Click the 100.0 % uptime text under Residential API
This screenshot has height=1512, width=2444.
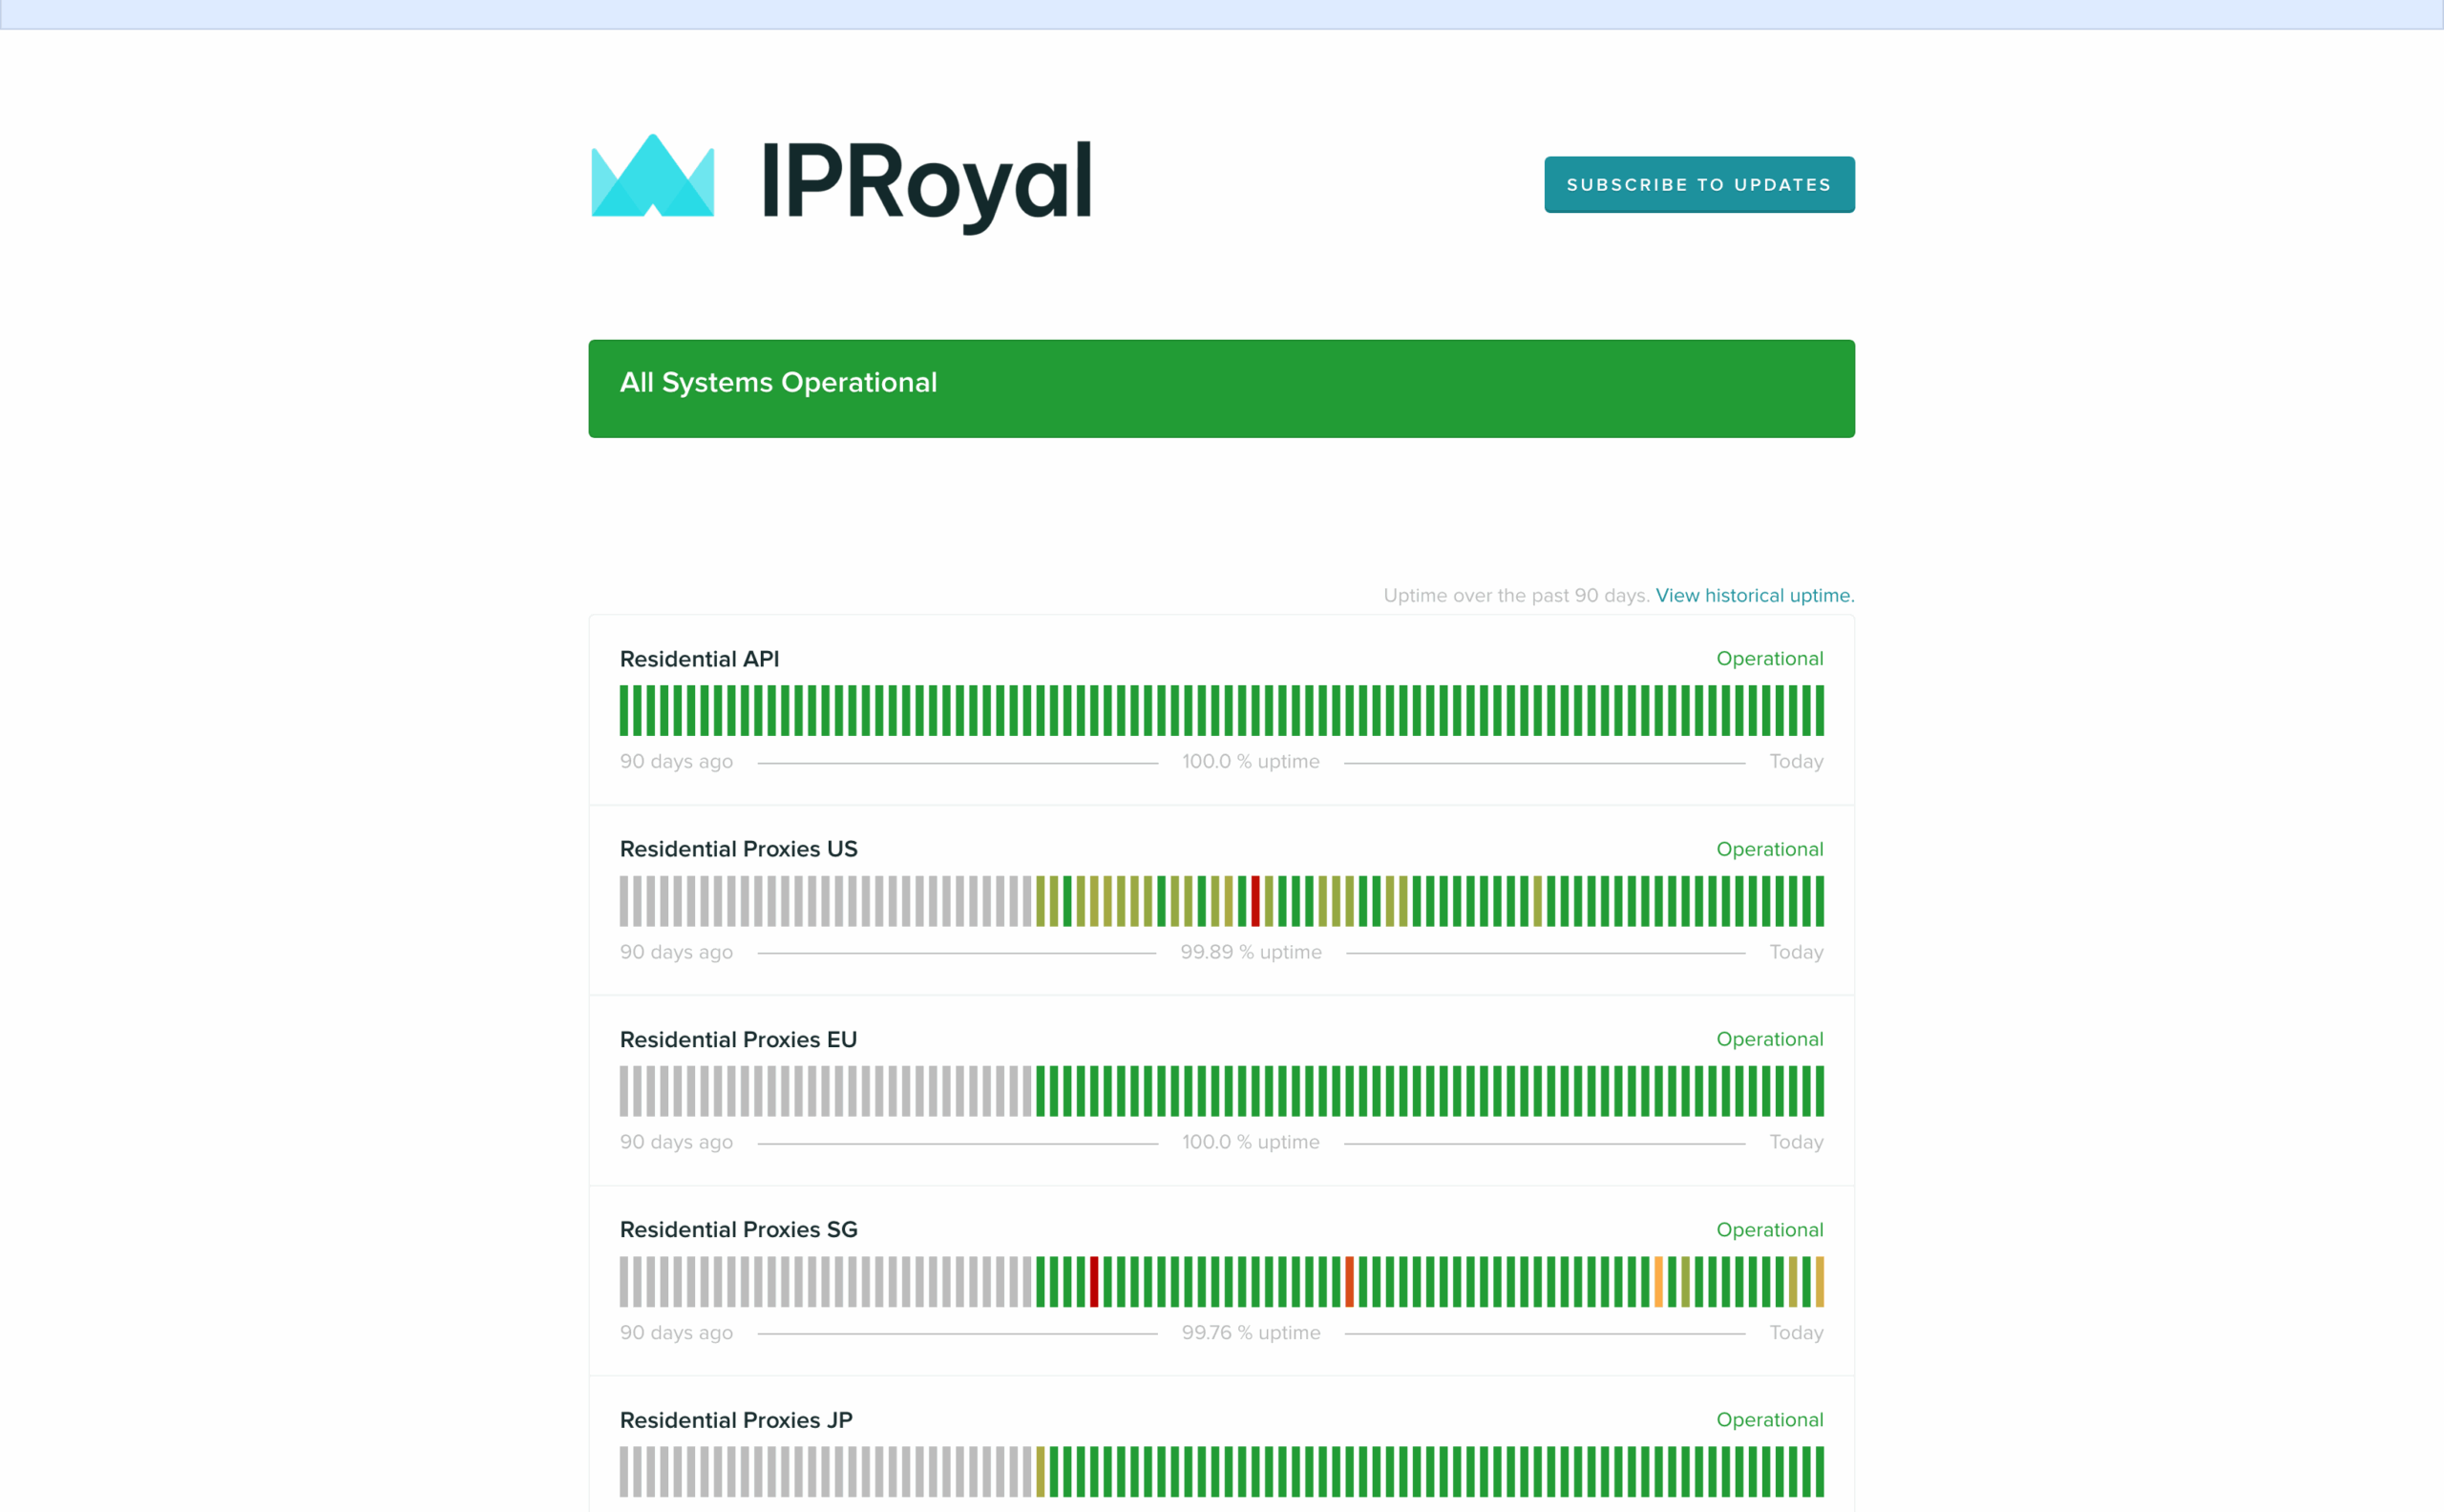[1251, 762]
